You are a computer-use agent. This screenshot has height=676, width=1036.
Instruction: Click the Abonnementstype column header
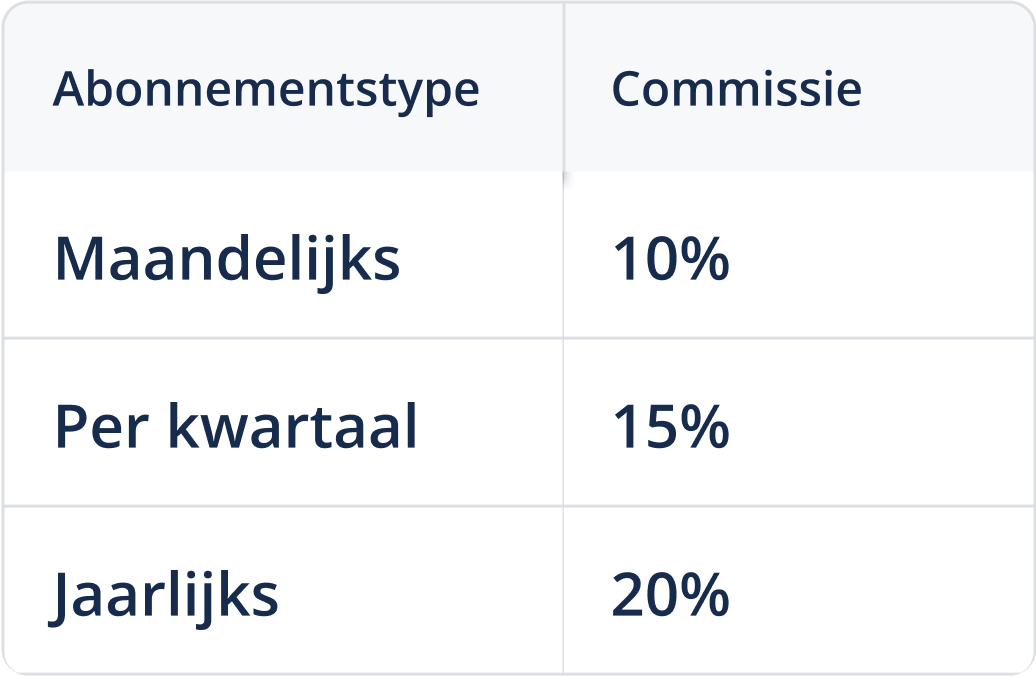pos(266,90)
